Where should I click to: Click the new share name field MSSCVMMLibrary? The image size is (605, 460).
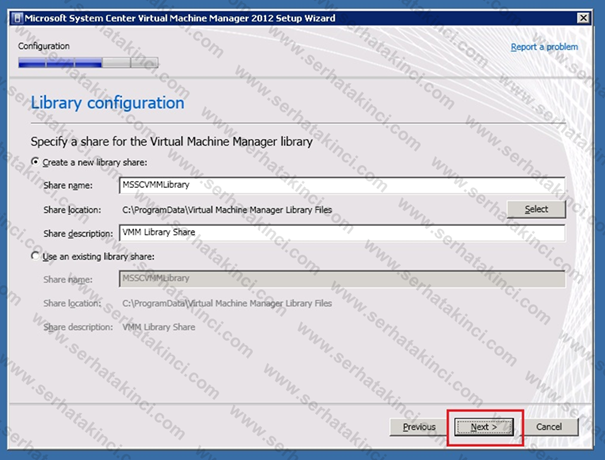click(342, 186)
